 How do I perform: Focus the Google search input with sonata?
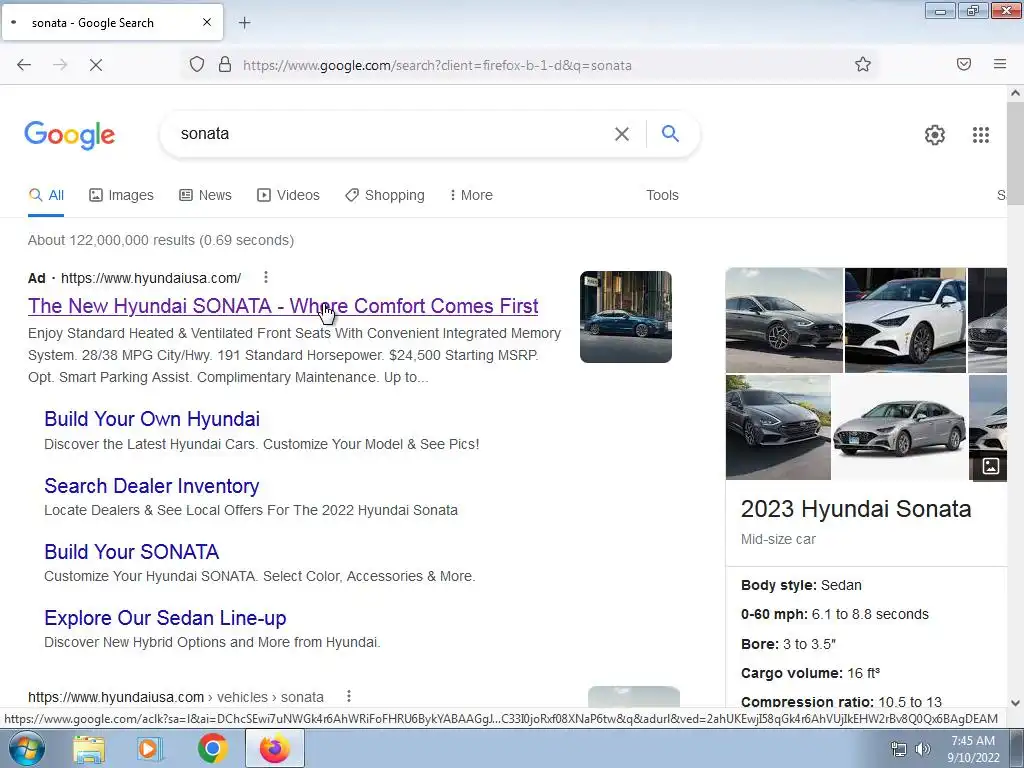pyautogui.click(x=392, y=134)
